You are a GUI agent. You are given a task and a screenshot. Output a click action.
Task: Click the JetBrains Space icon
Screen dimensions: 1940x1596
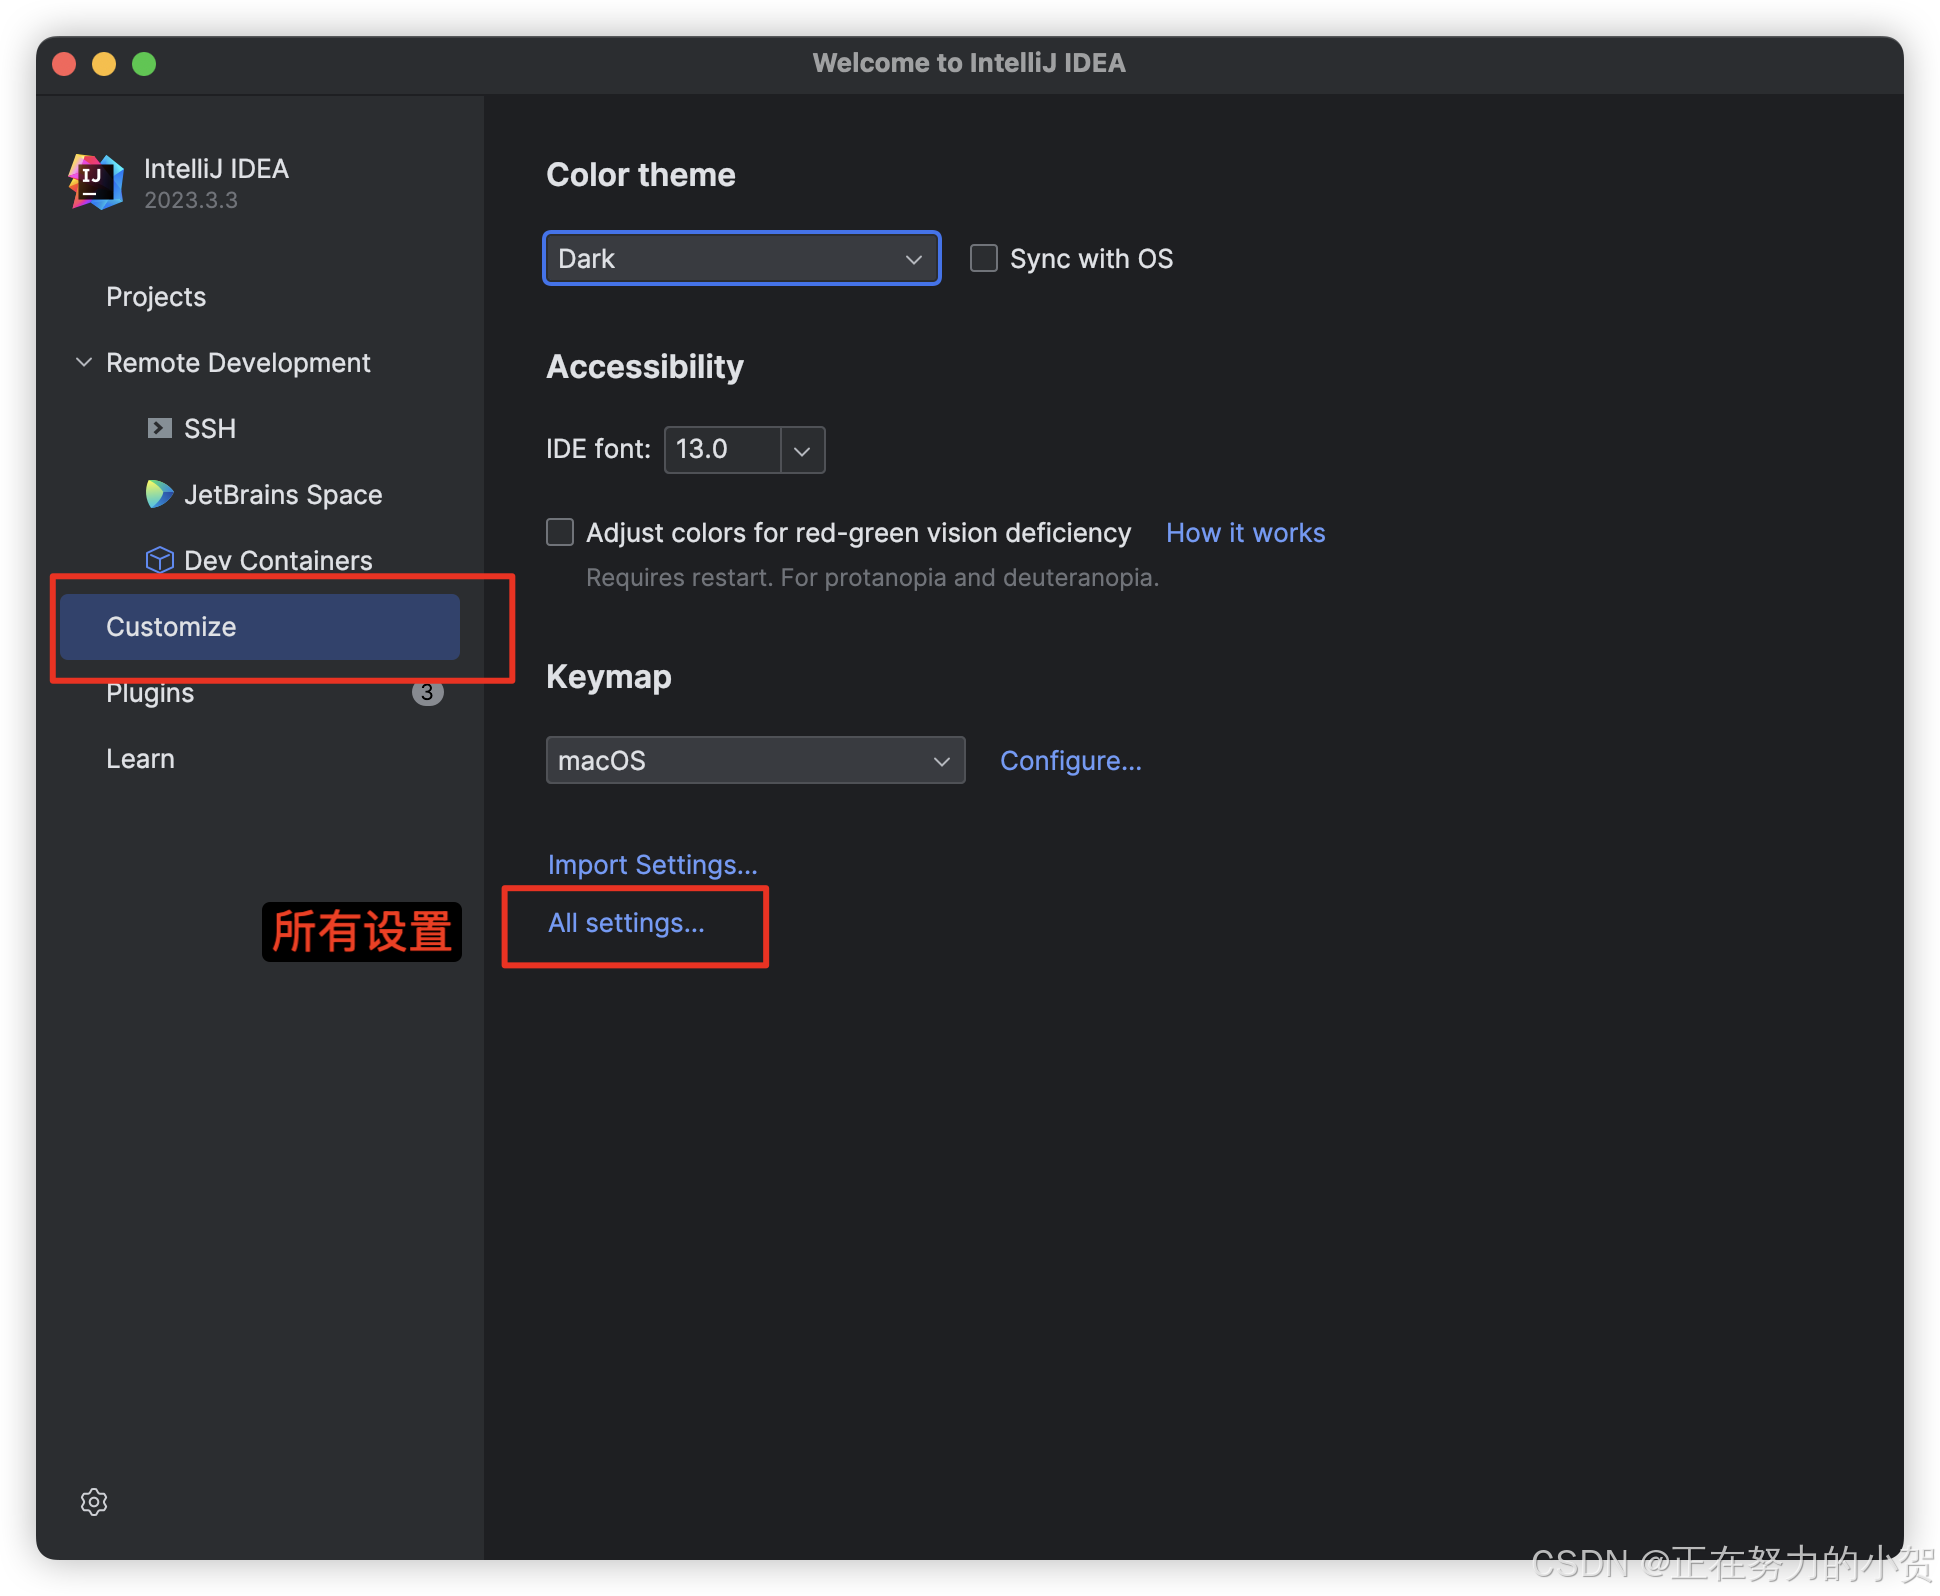[159, 494]
